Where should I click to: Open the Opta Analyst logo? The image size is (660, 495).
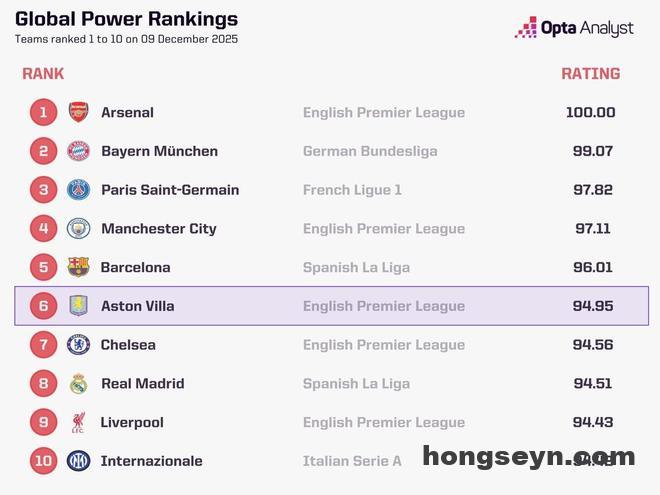tap(574, 28)
